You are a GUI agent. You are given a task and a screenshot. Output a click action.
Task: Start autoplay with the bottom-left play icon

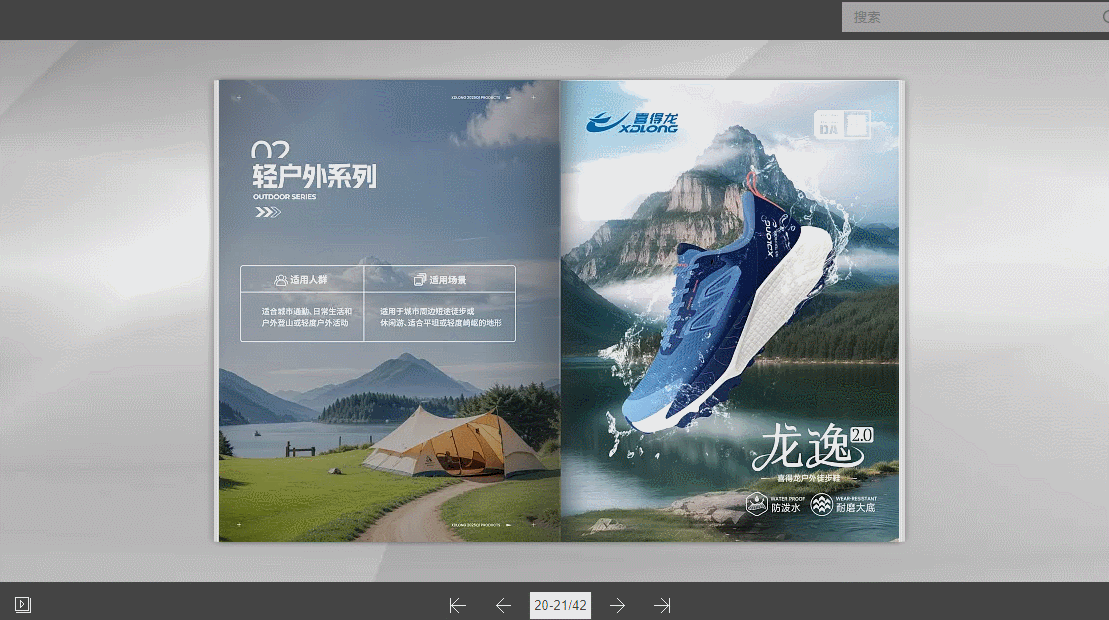[x=23, y=604]
